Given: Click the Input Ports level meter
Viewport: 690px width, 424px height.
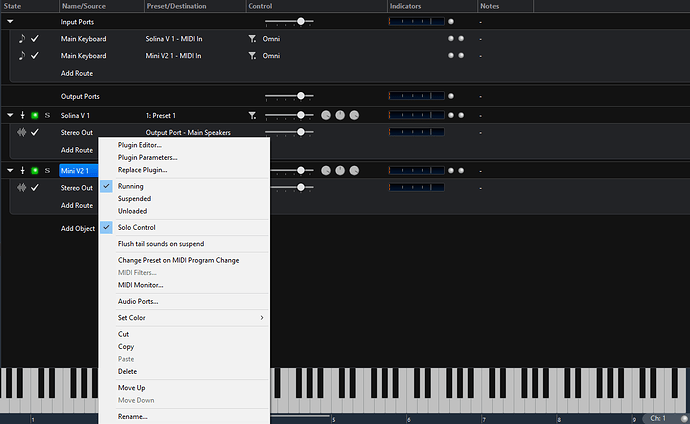Looking at the screenshot, I should [x=416, y=21].
